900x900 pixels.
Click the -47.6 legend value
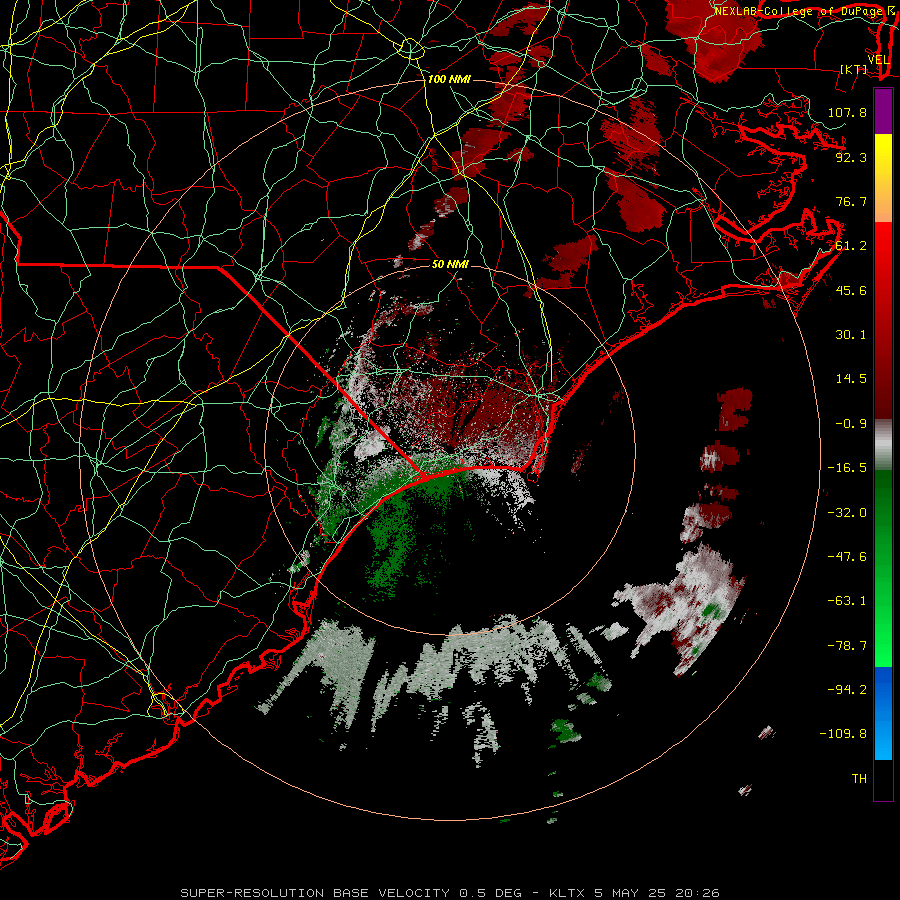click(x=847, y=557)
